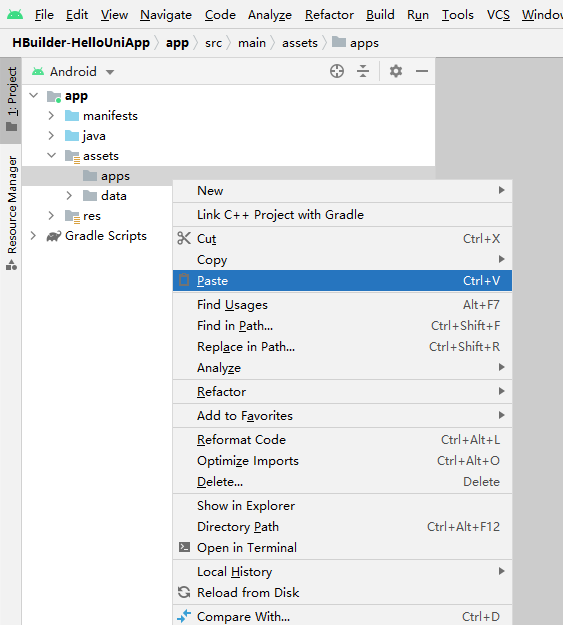
Task: Expand the manifests folder
Action: coord(51,116)
